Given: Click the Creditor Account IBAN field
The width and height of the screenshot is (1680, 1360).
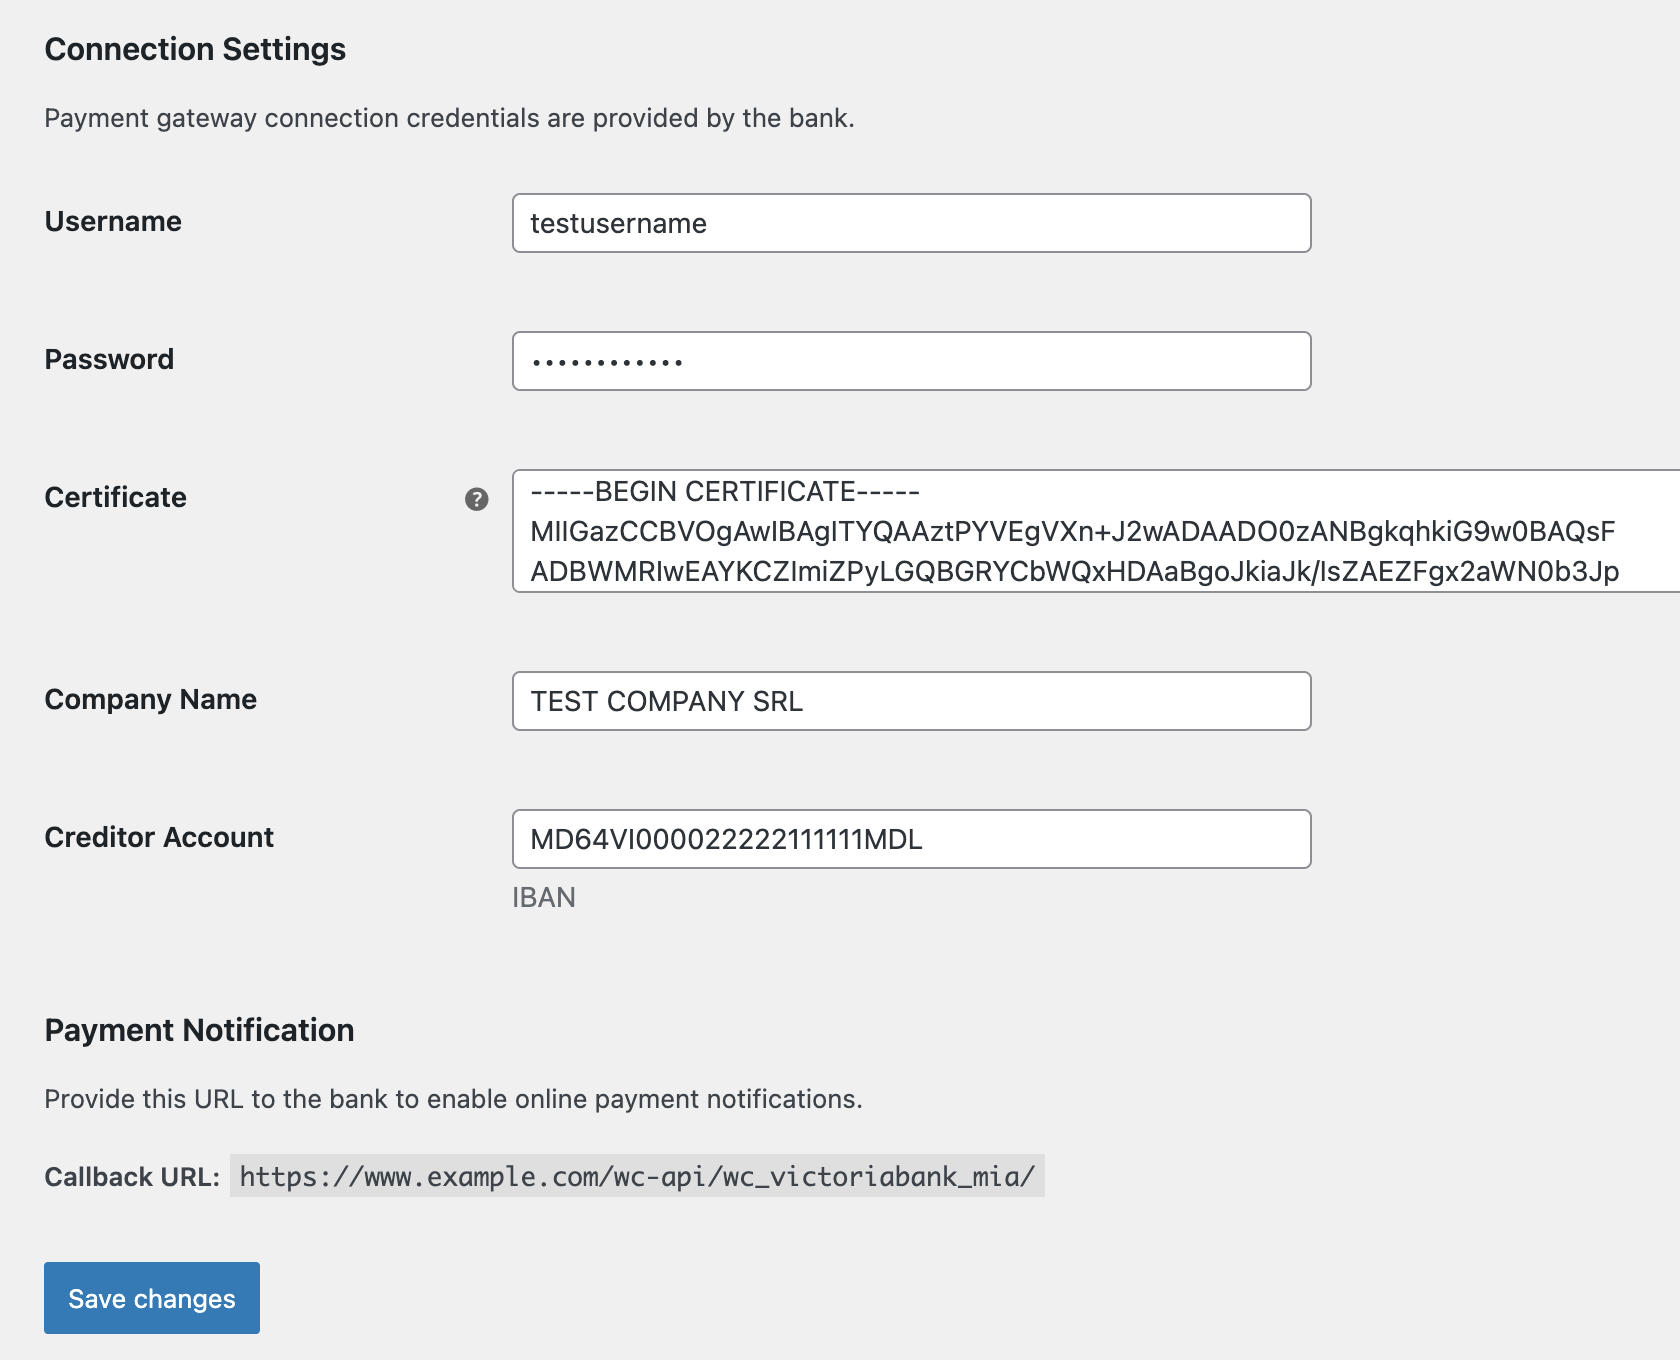Looking at the screenshot, I should click(910, 839).
